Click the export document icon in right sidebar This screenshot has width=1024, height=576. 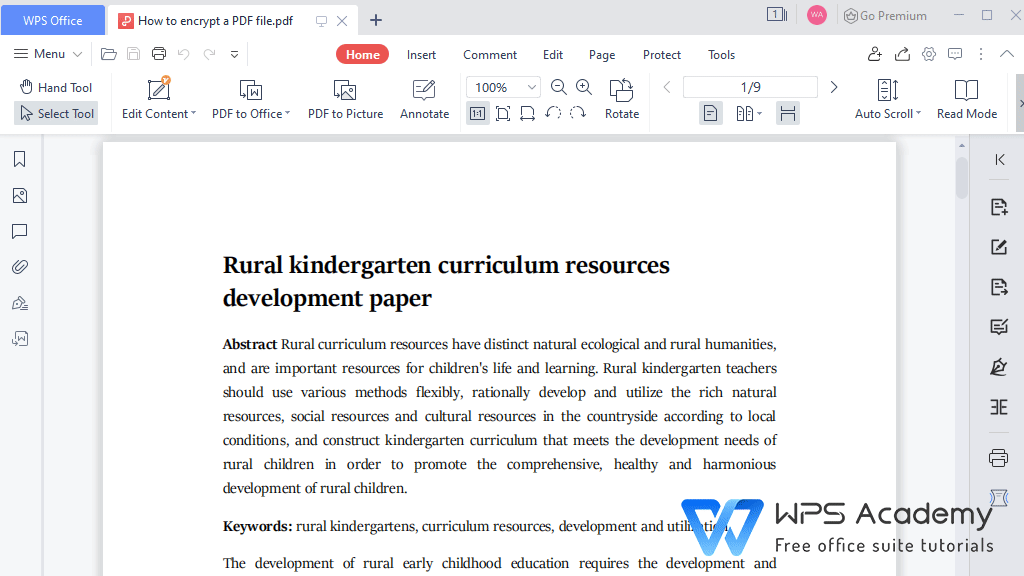point(999,287)
